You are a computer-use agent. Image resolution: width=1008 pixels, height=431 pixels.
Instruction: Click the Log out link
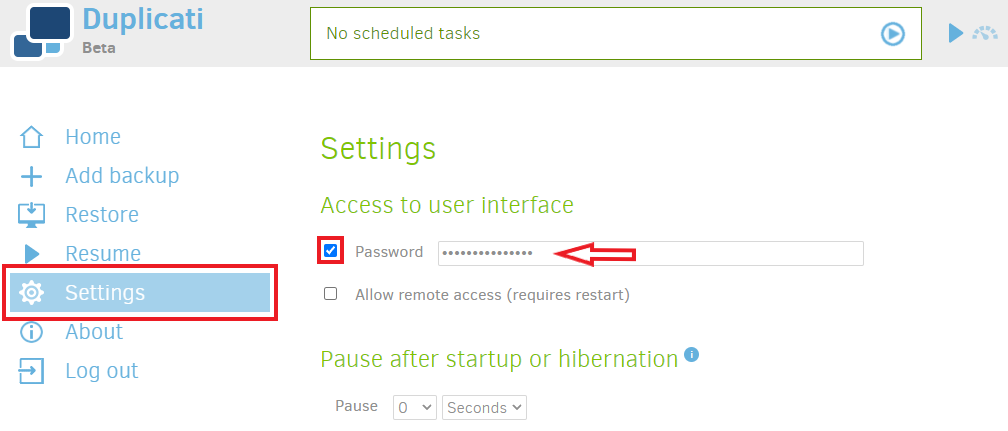click(102, 371)
